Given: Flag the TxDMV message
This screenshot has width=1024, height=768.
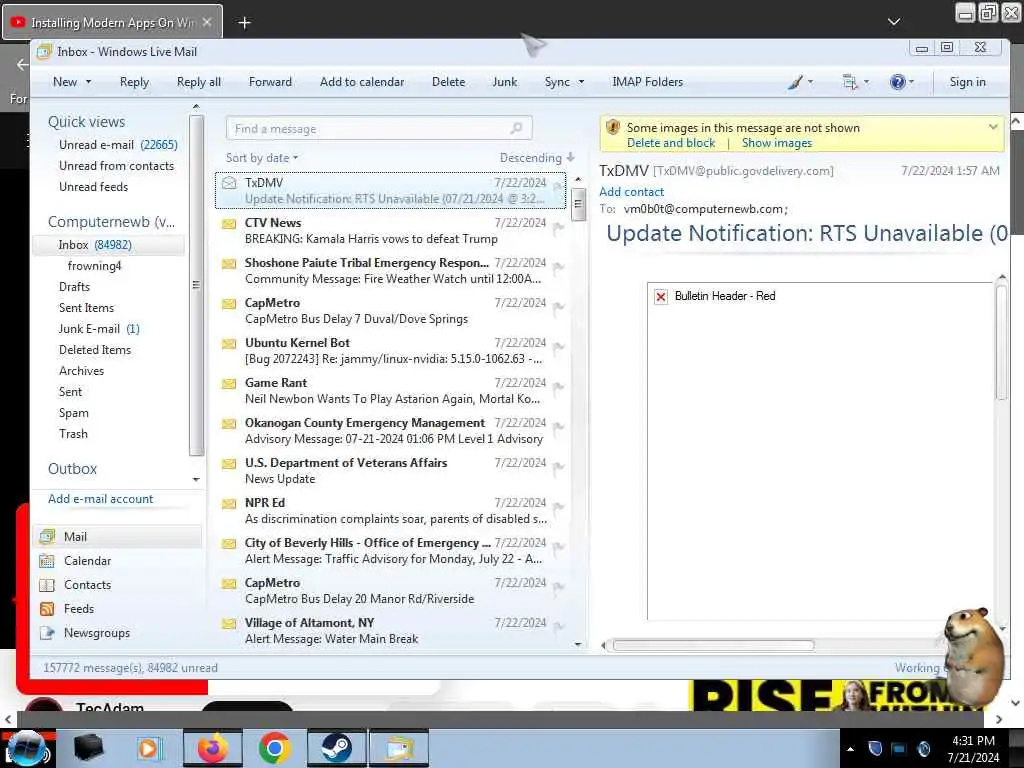Looking at the screenshot, I should point(558,187).
